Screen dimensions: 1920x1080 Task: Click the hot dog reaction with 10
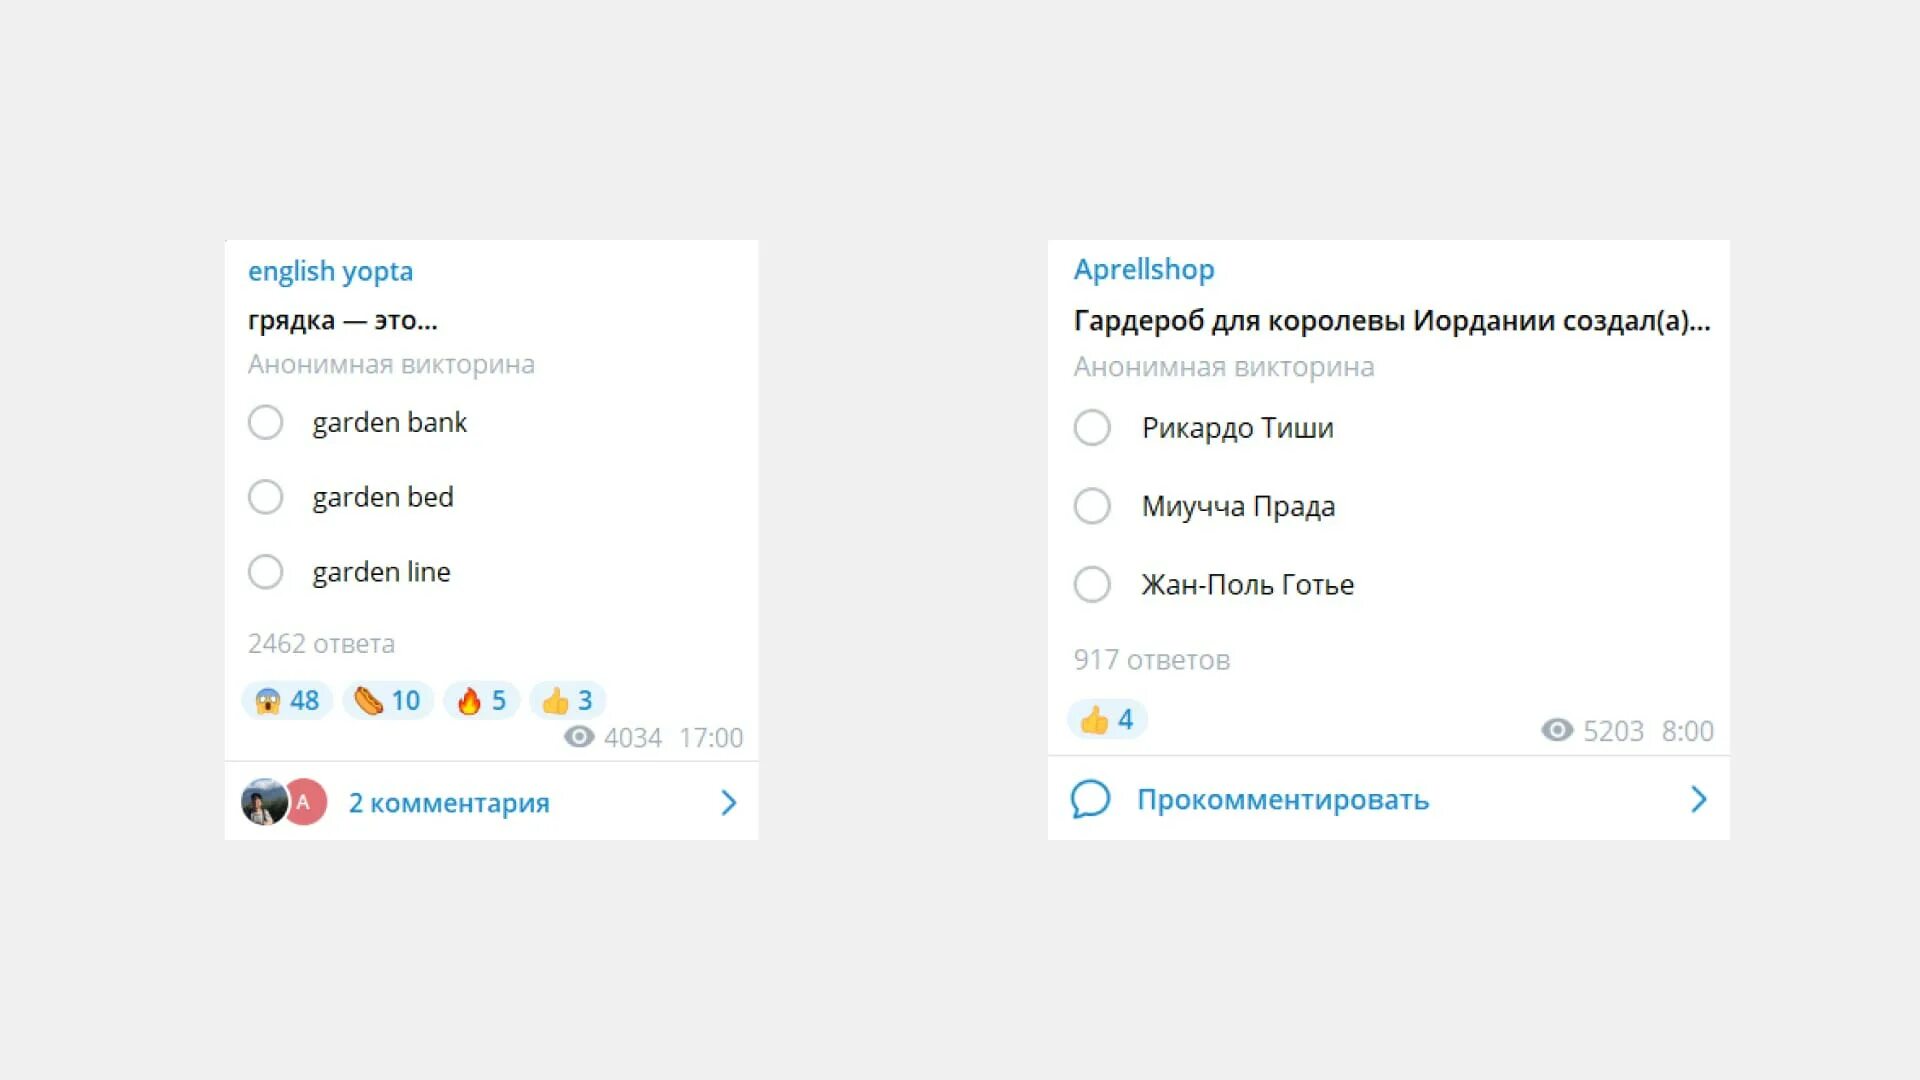point(388,700)
